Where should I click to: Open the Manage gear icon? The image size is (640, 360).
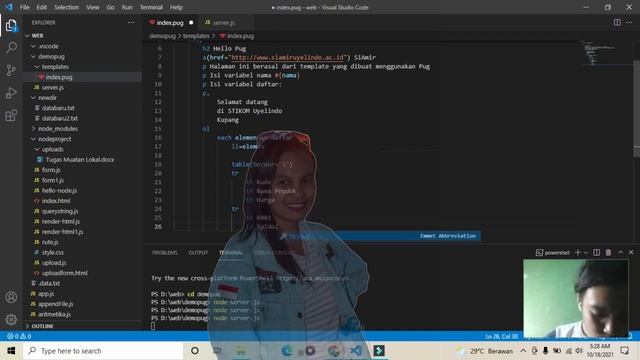coord(11,319)
